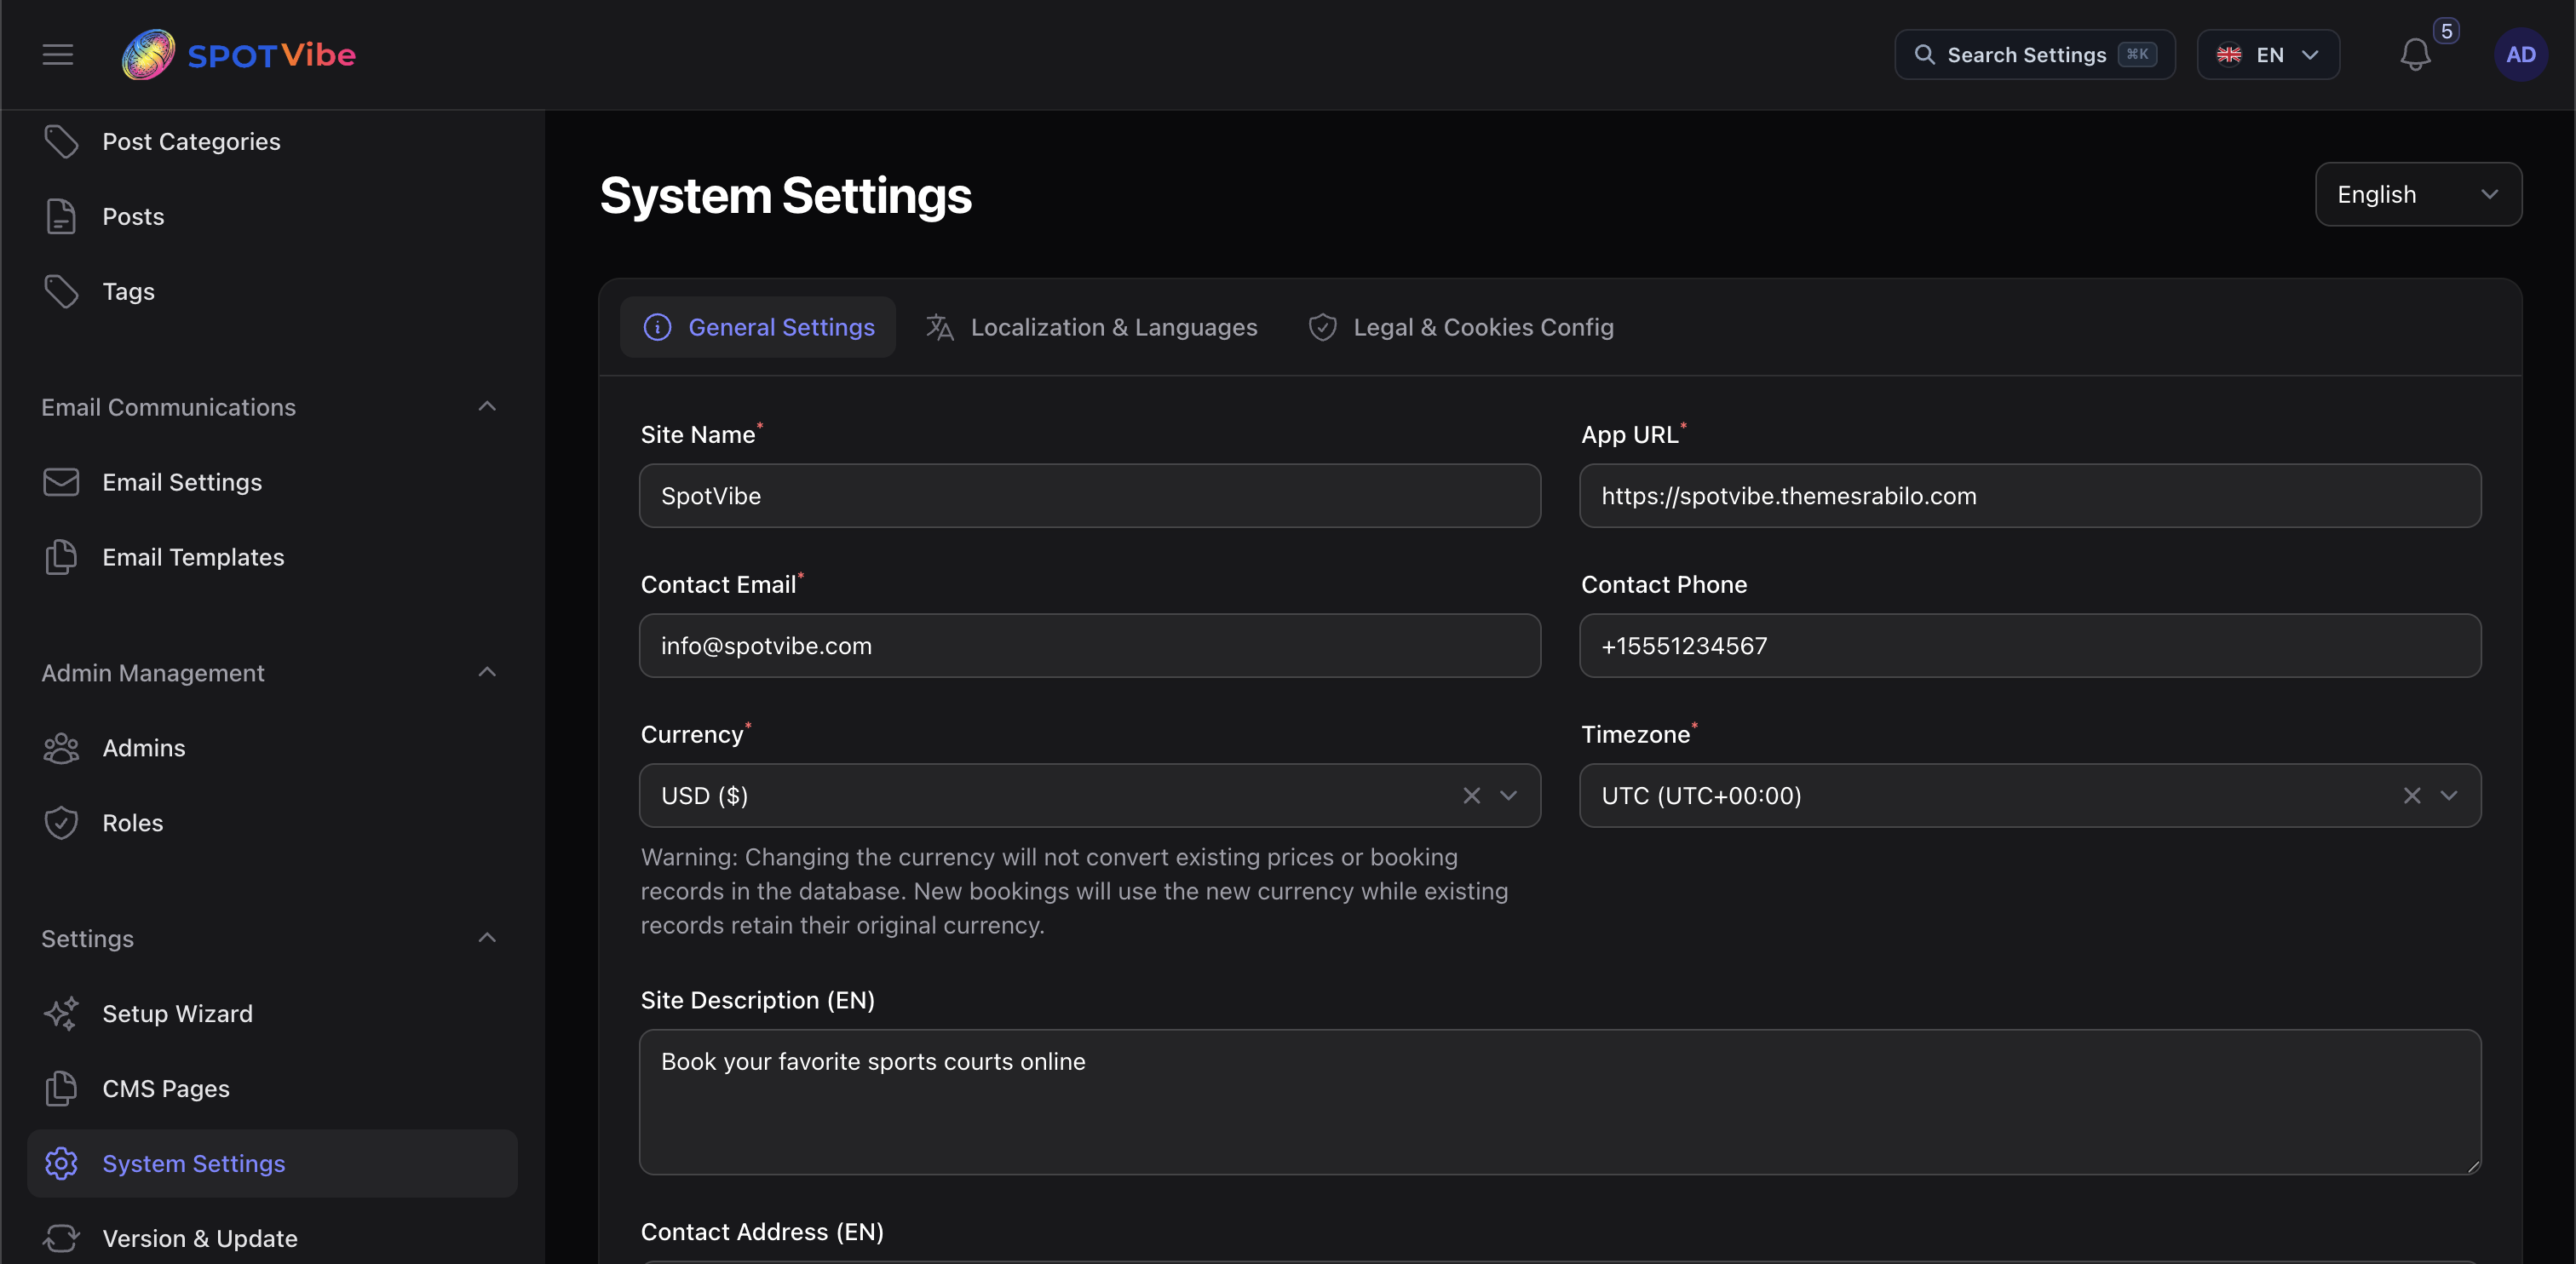Click the Email Settings envelope icon

[x=61, y=482]
